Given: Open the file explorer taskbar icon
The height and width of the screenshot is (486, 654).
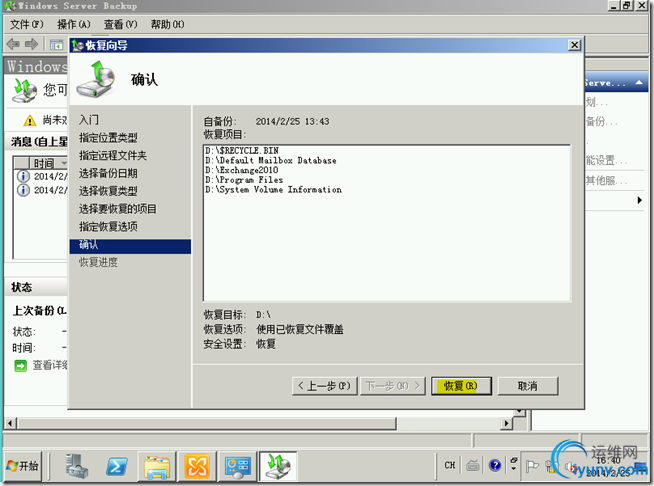Looking at the screenshot, I should [x=157, y=466].
